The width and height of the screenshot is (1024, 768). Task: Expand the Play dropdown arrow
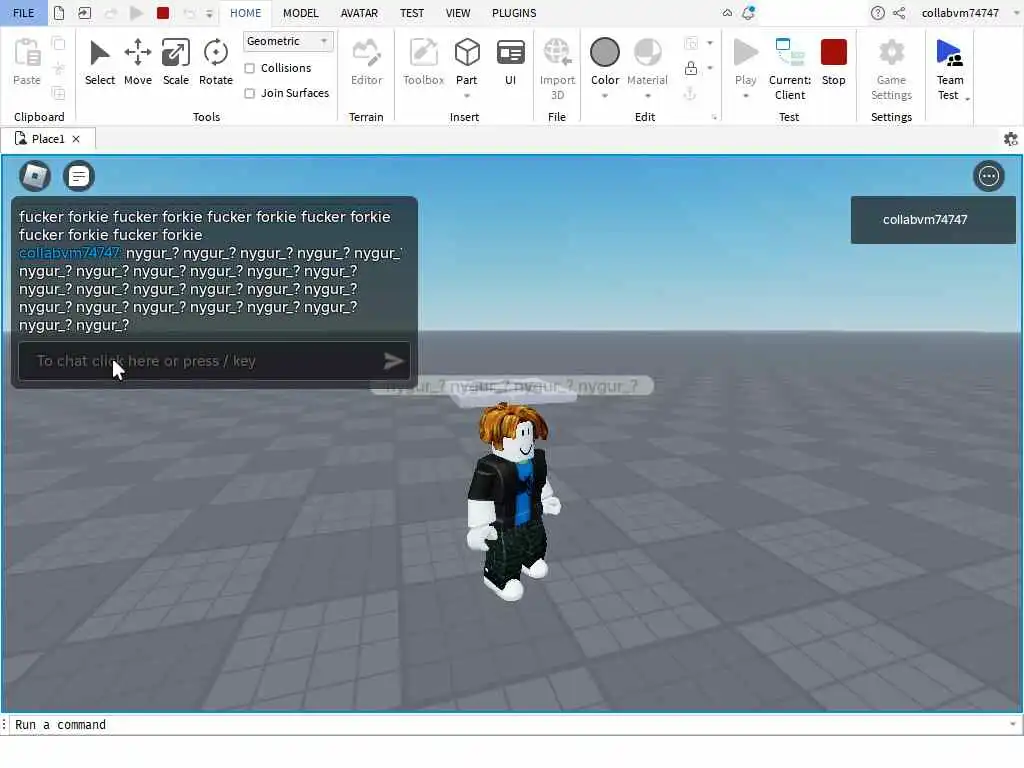745,96
